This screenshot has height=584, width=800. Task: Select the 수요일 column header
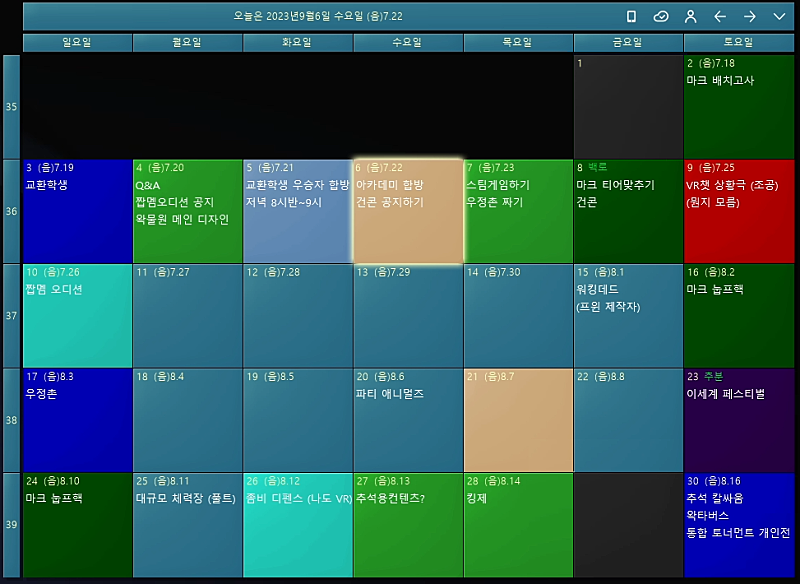tap(408, 43)
